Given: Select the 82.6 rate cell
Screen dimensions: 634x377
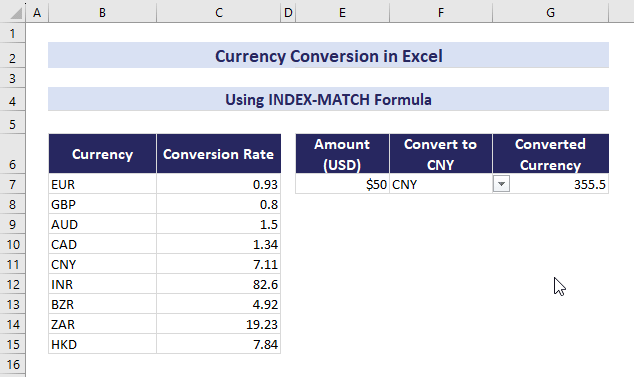Looking at the screenshot, I should (219, 284).
